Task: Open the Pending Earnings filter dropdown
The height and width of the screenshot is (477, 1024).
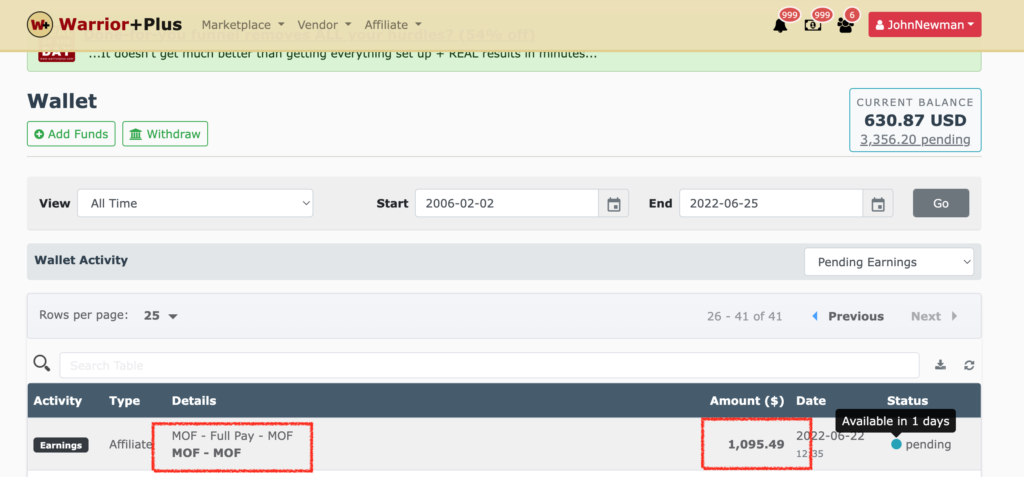Action: click(889, 262)
